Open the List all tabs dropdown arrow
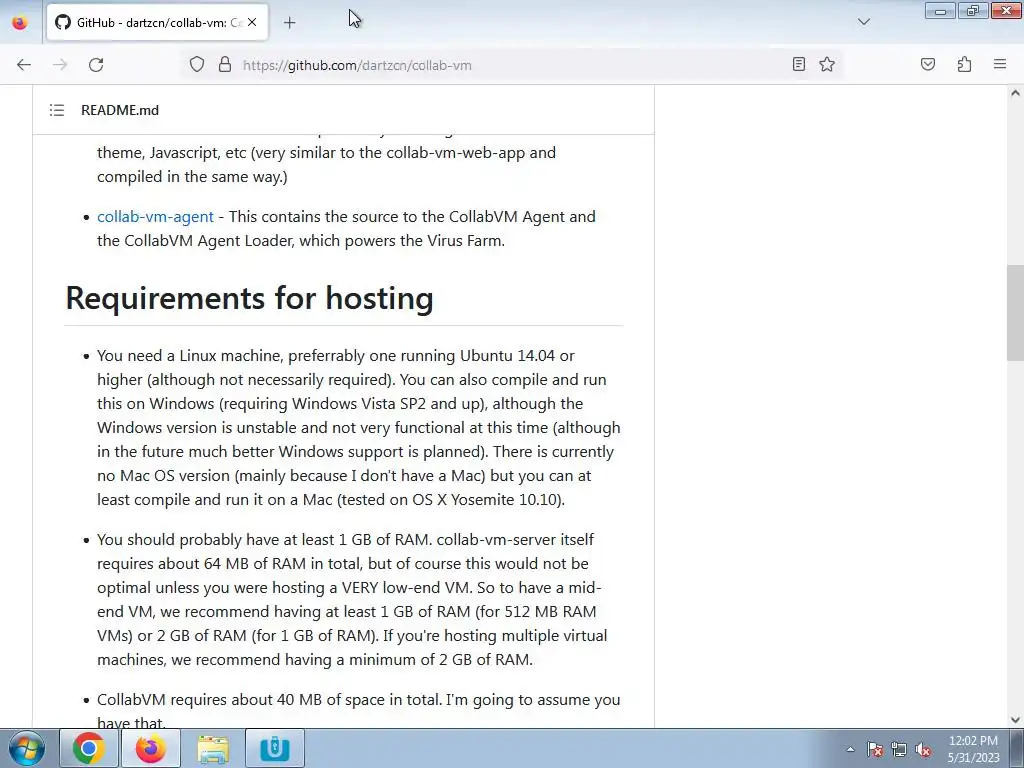 863,22
